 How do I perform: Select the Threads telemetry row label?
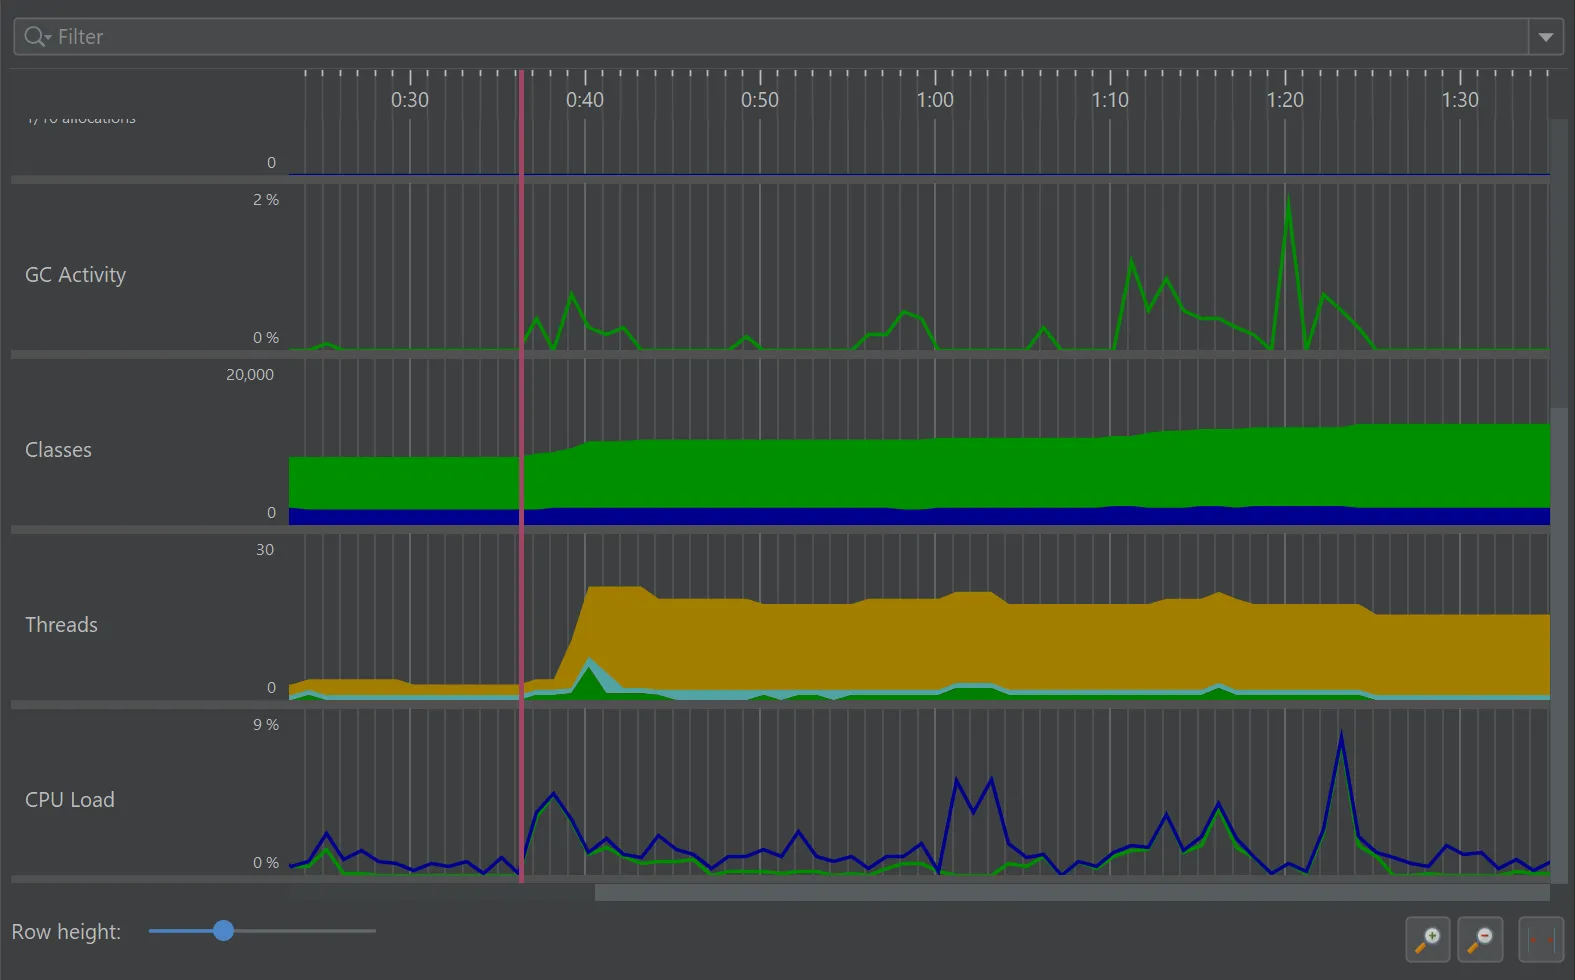tap(61, 625)
